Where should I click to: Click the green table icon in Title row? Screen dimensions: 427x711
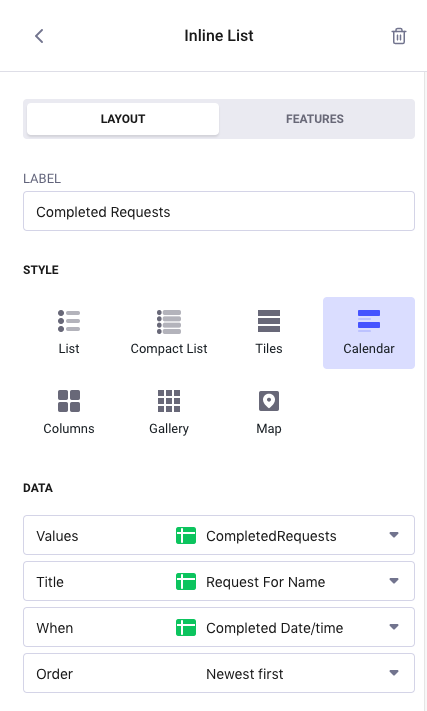[186, 581]
